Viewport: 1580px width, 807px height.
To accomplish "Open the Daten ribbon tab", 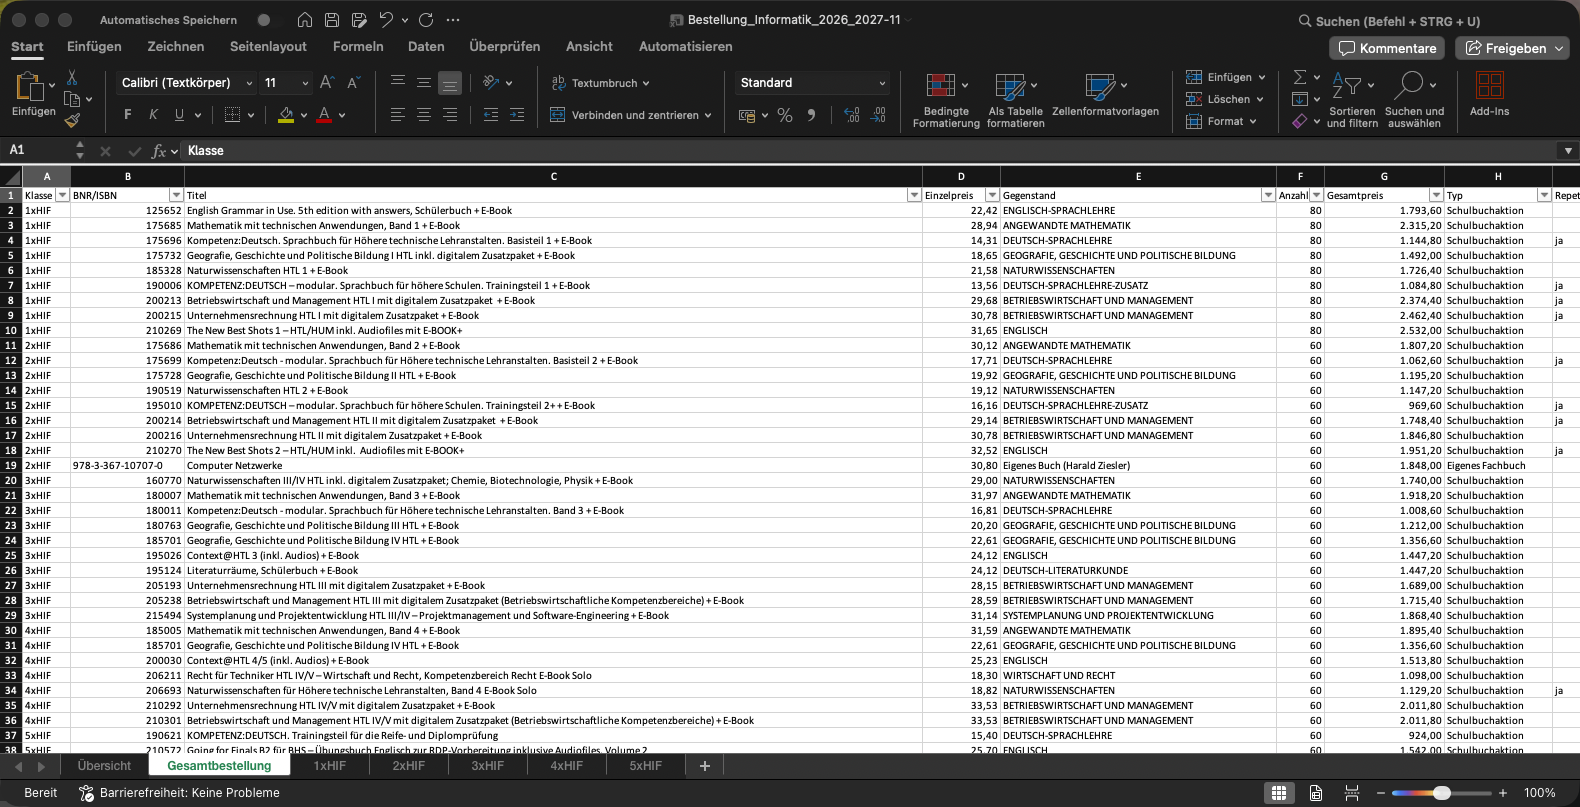I will tap(426, 46).
